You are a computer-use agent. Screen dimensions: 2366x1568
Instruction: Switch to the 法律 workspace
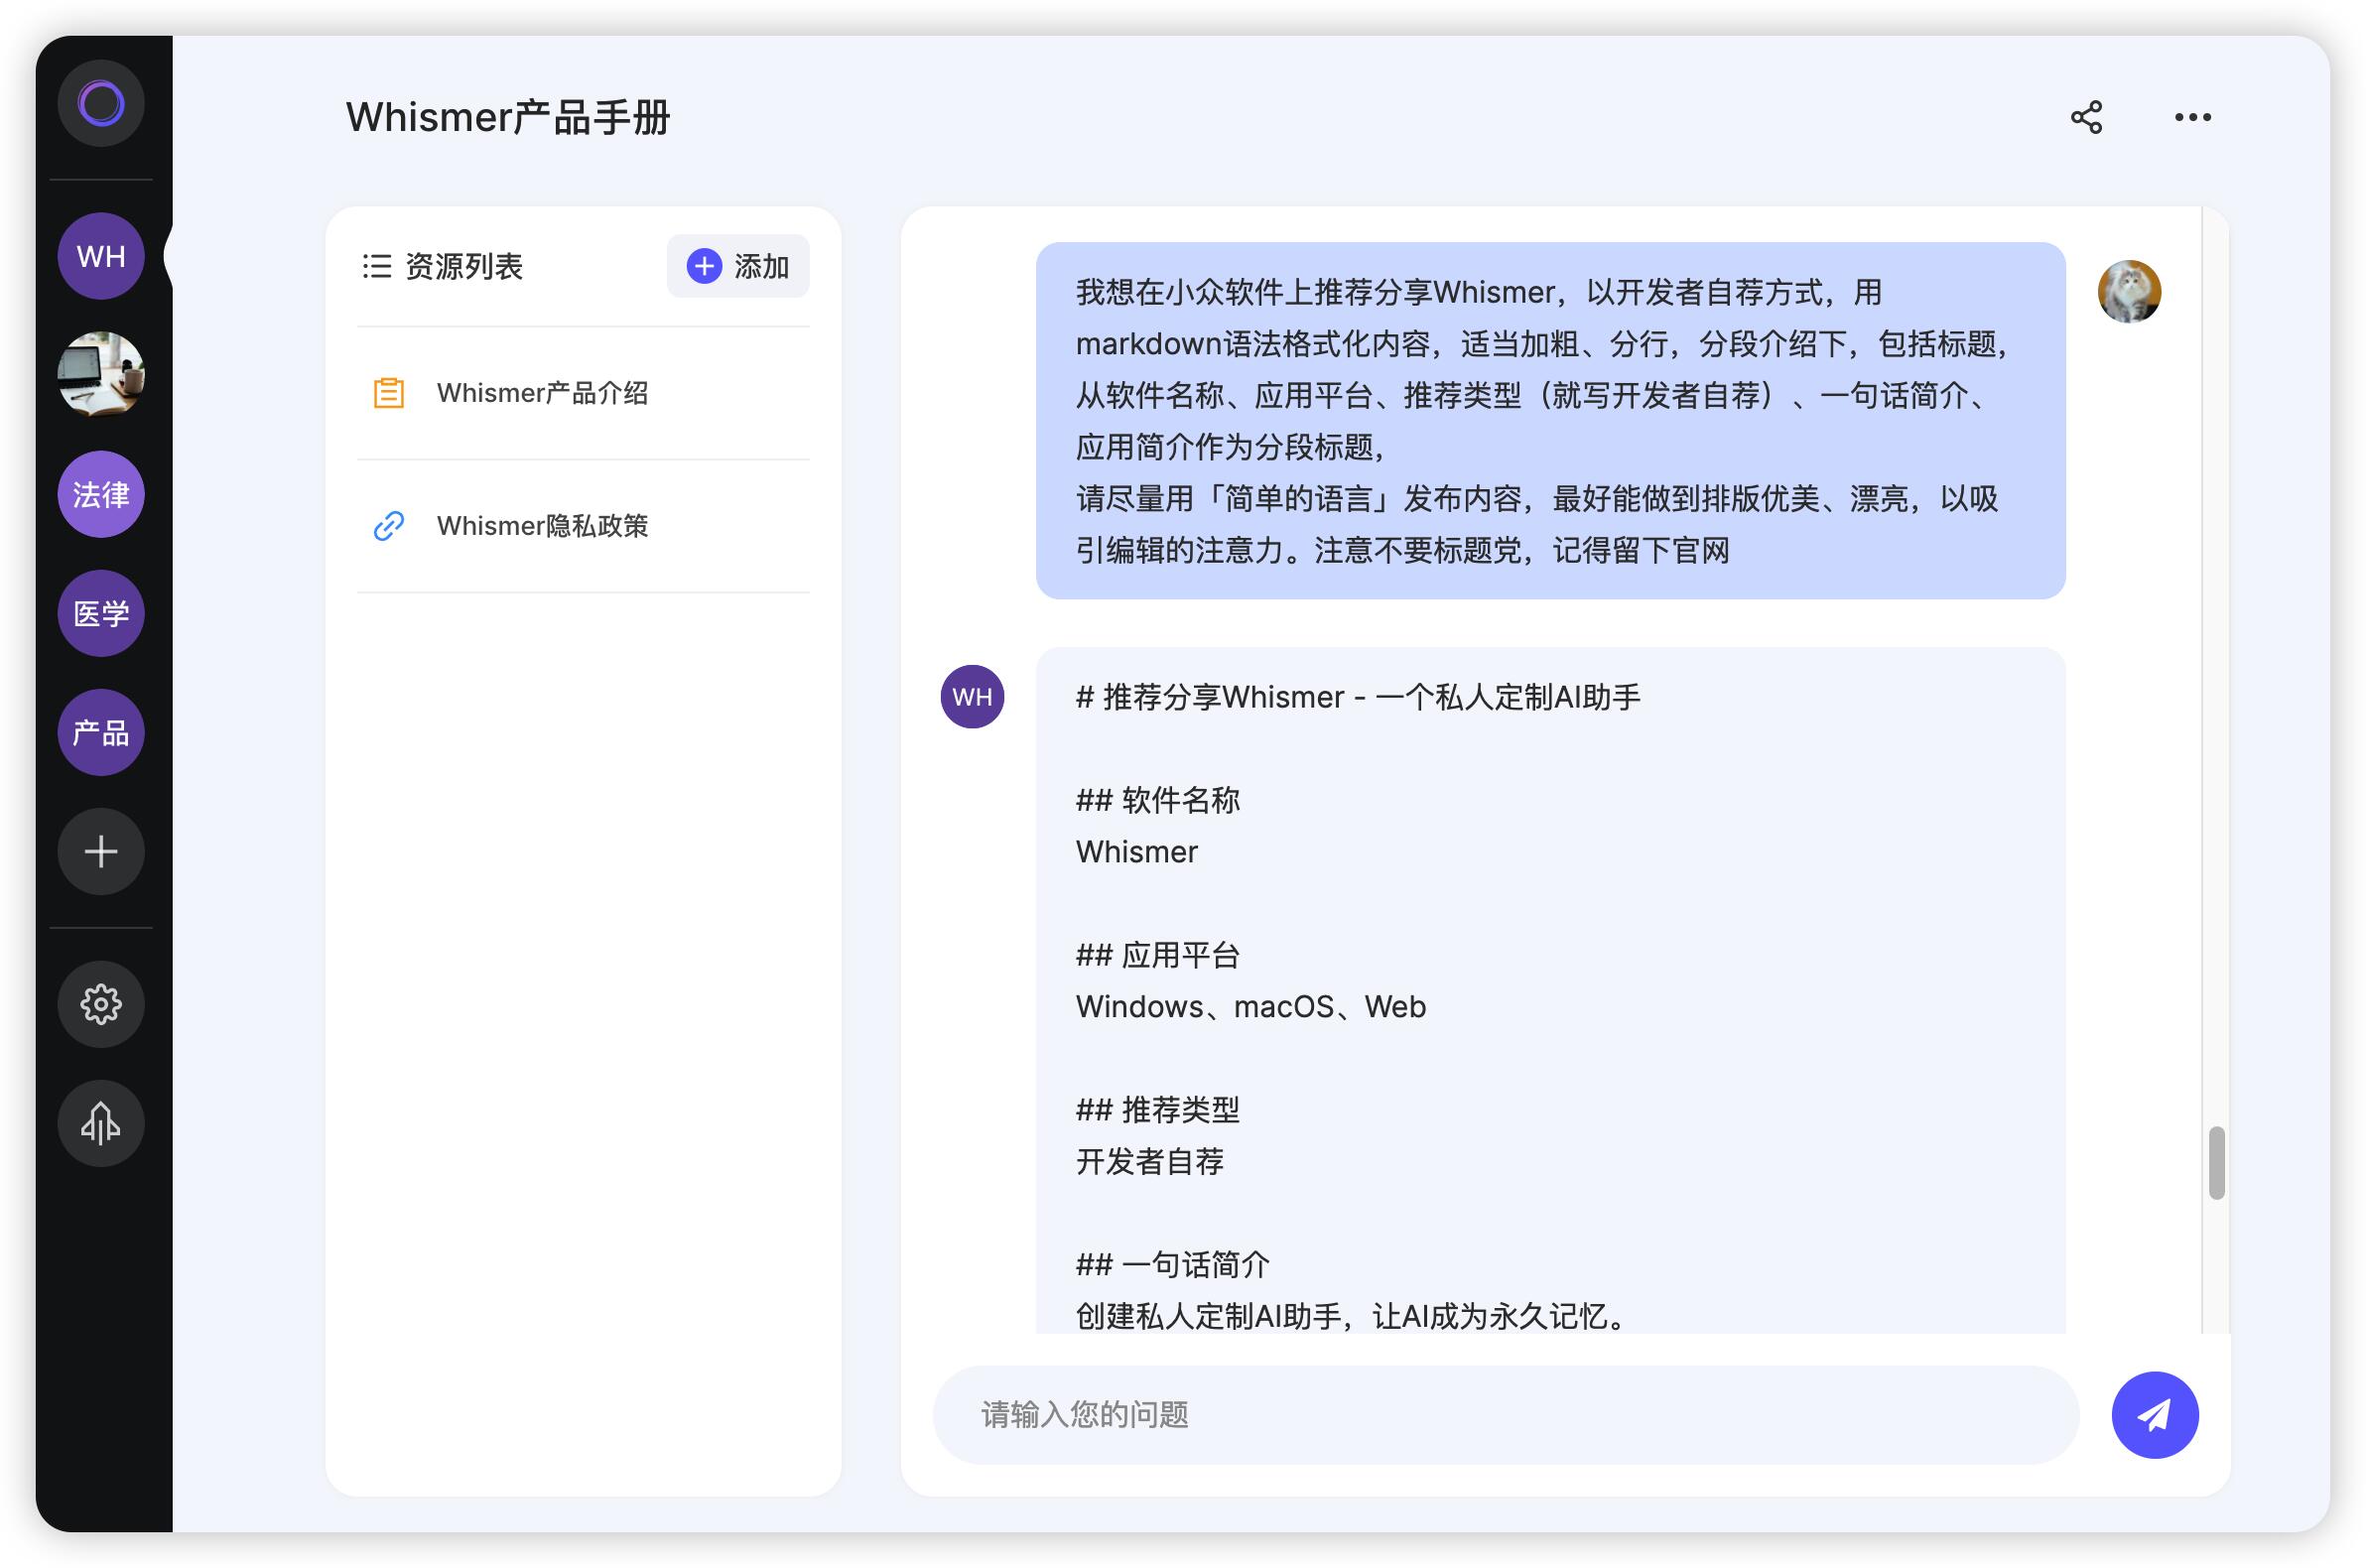[x=101, y=494]
